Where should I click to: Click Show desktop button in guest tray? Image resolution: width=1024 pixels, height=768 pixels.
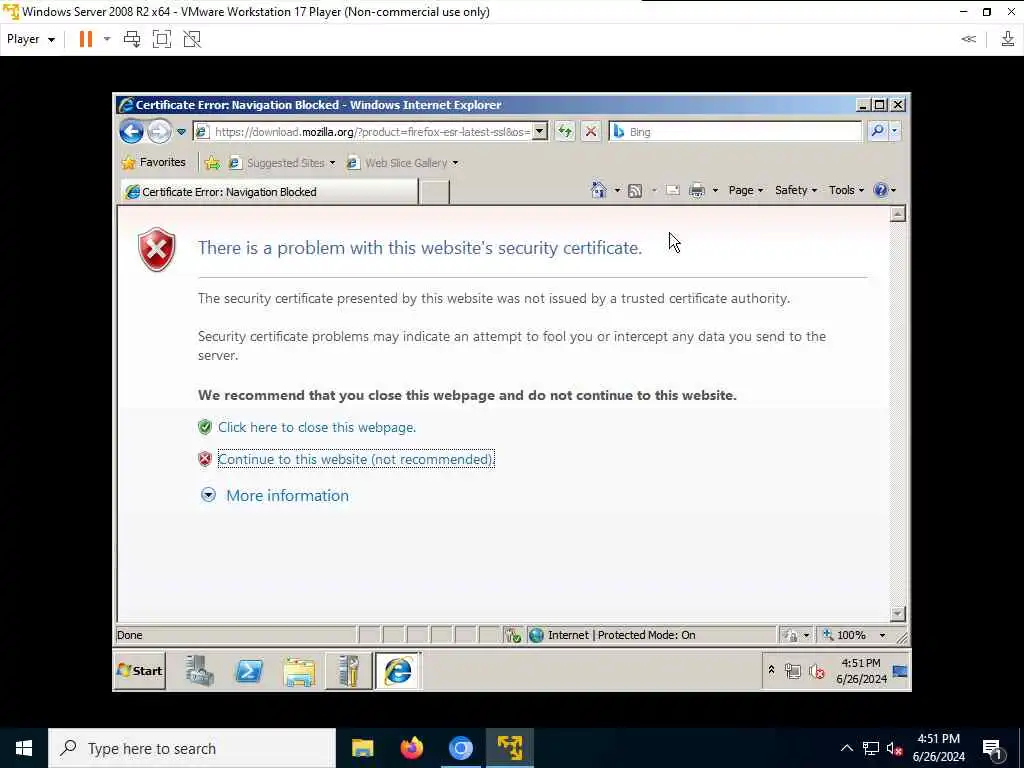[x=901, y=671]
